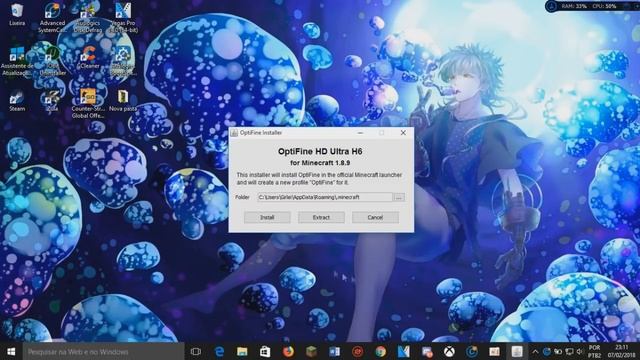Select the Nova pasta folder icon
640x360 pixels.
(x=123, y=100)
